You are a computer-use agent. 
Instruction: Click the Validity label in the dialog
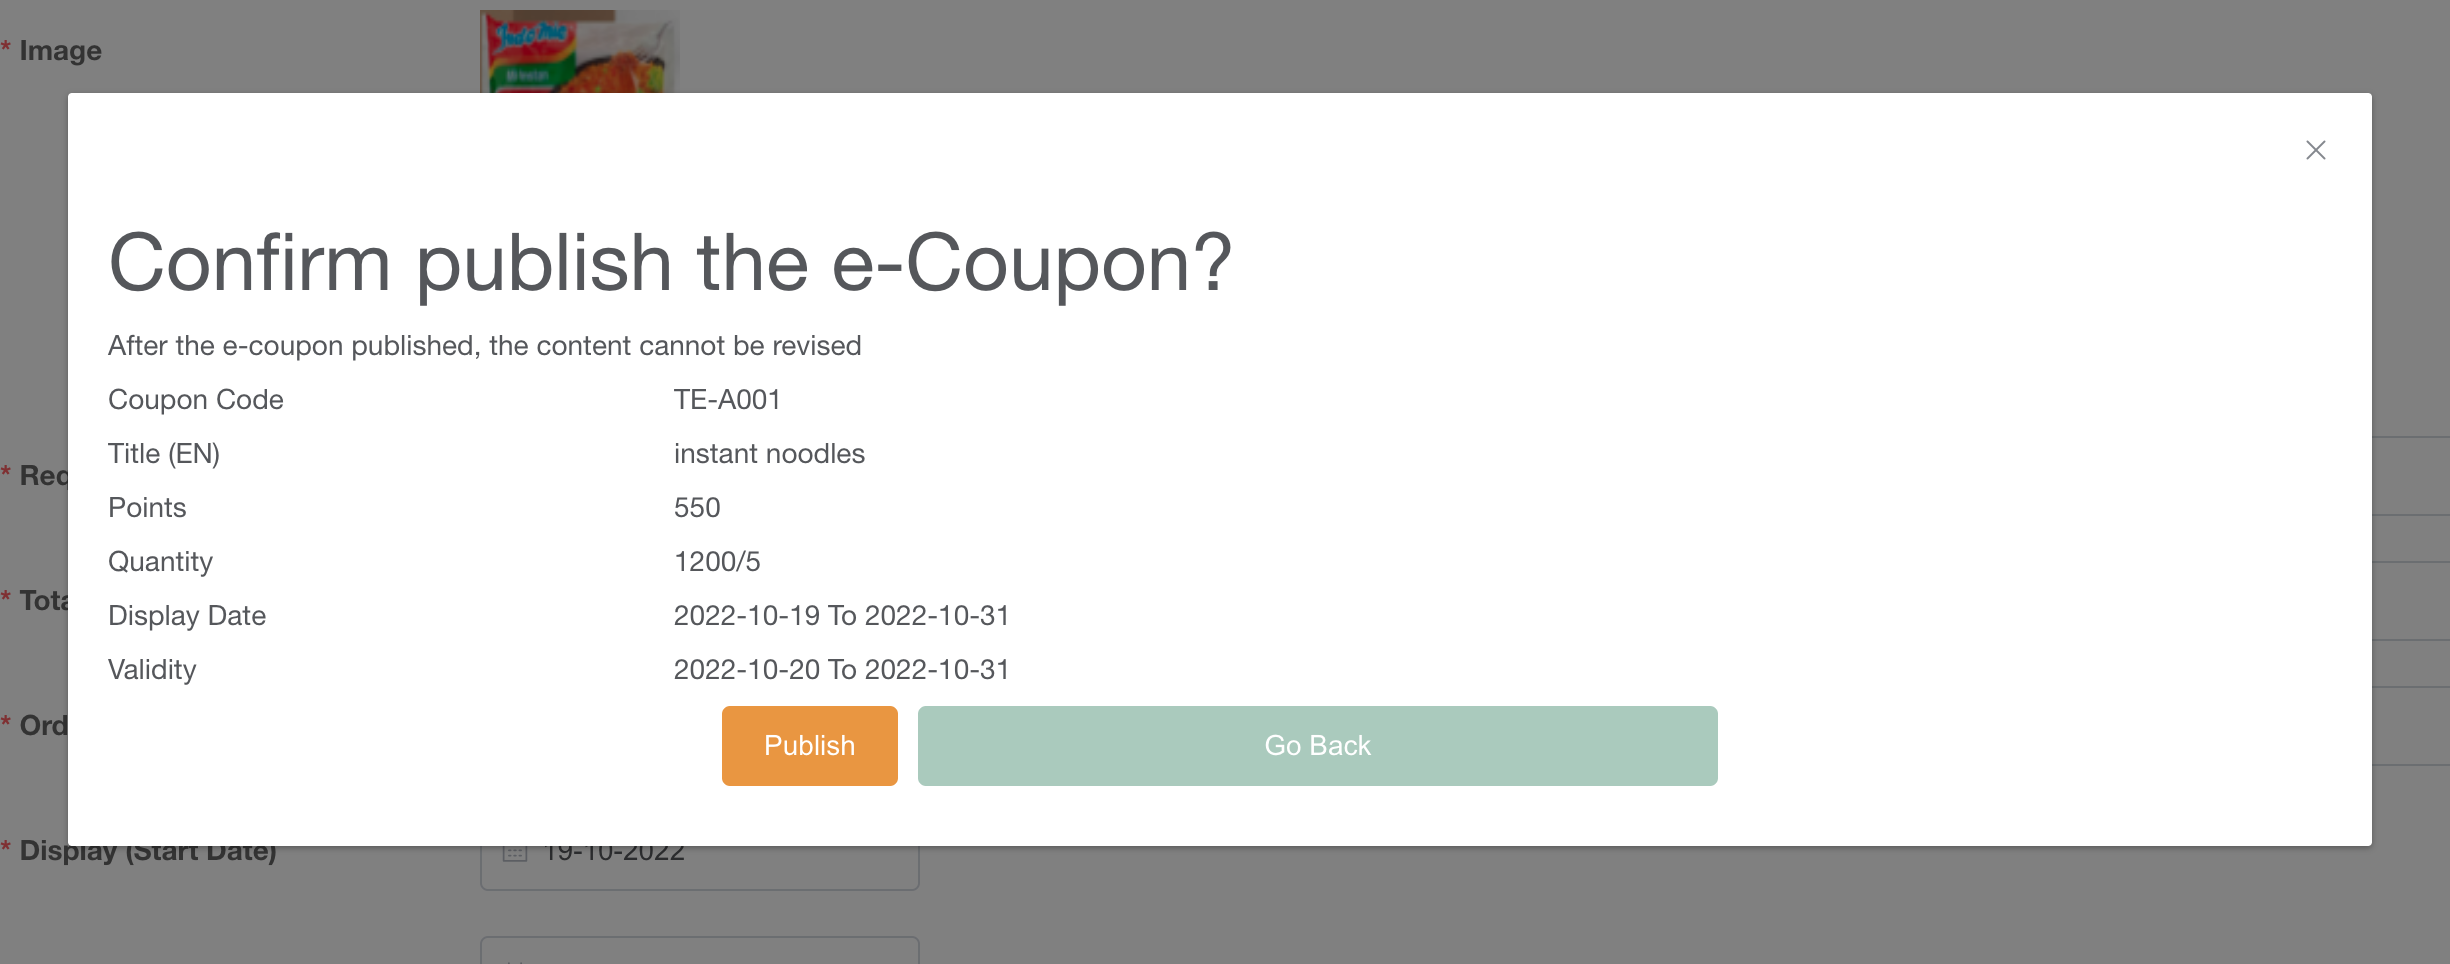[152, 670]
